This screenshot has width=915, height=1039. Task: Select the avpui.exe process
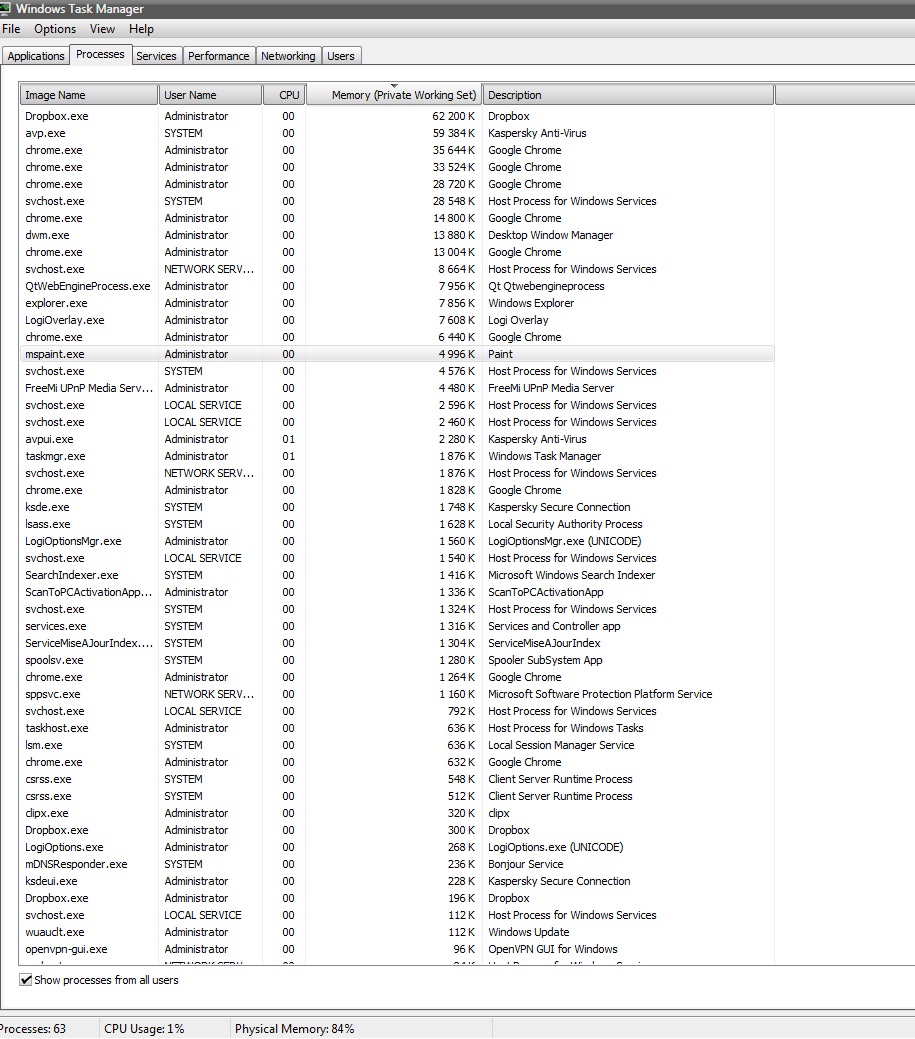click(397, 439)
